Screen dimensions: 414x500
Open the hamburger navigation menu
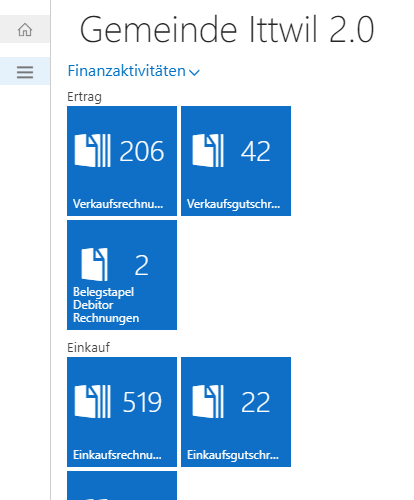tap(25, 71)
